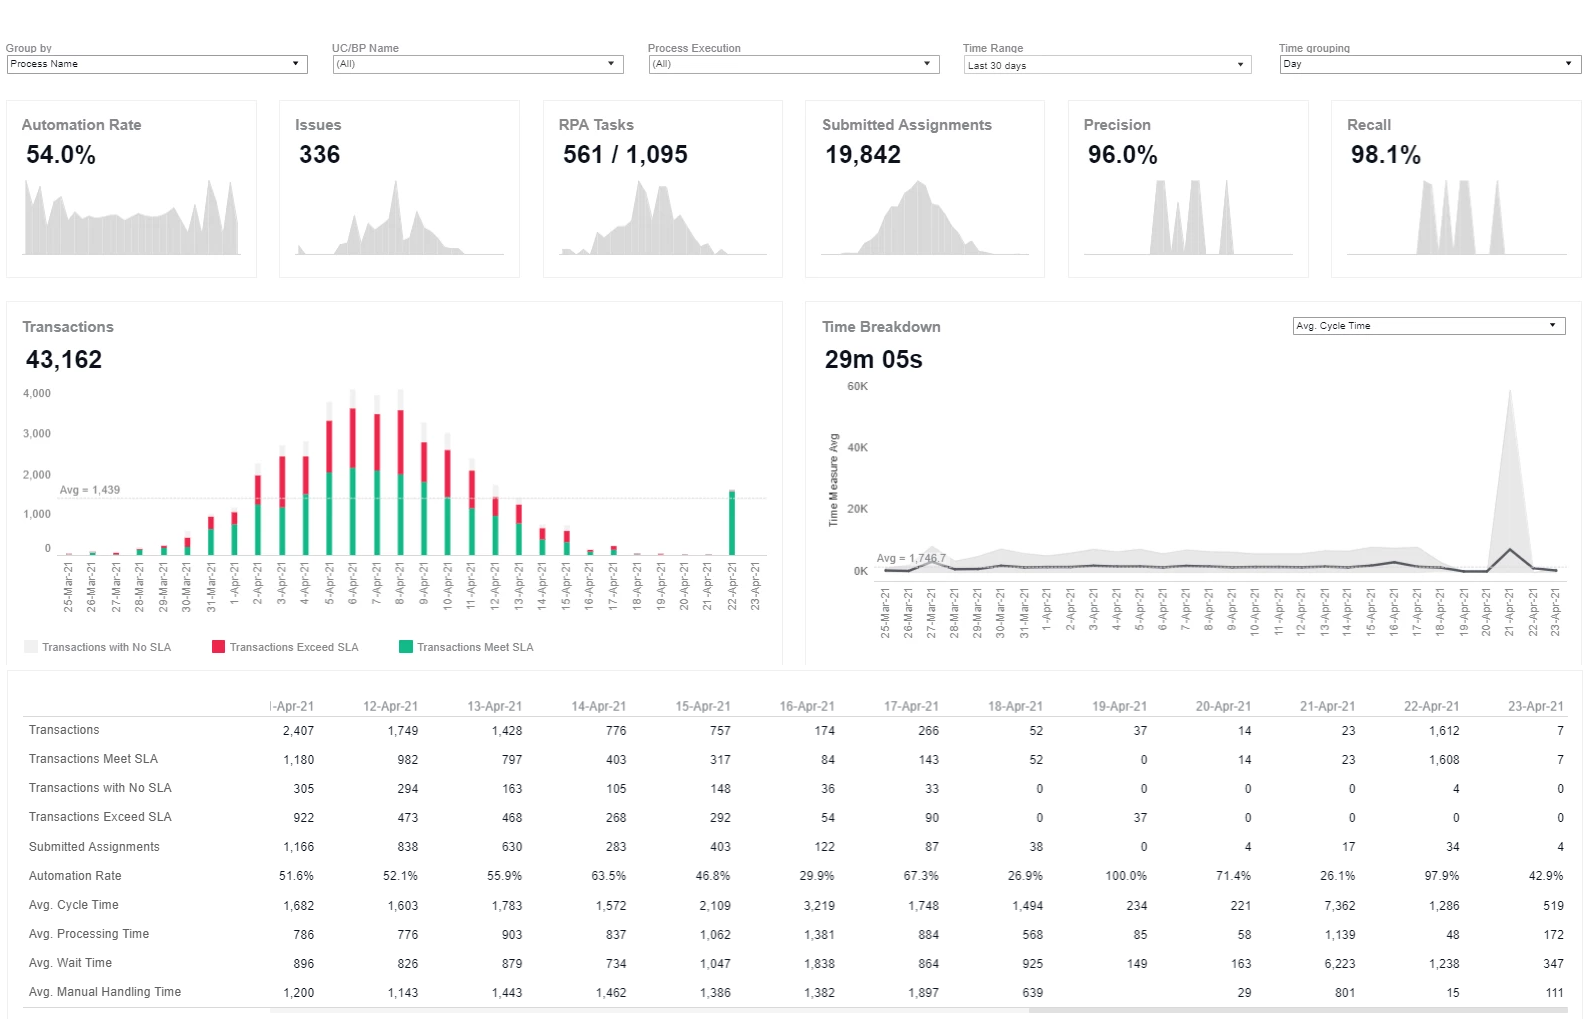Click the RPA Tasks value 561 / 1,095
Screen dimensions: 1587x1019
(x=625, y=155)
